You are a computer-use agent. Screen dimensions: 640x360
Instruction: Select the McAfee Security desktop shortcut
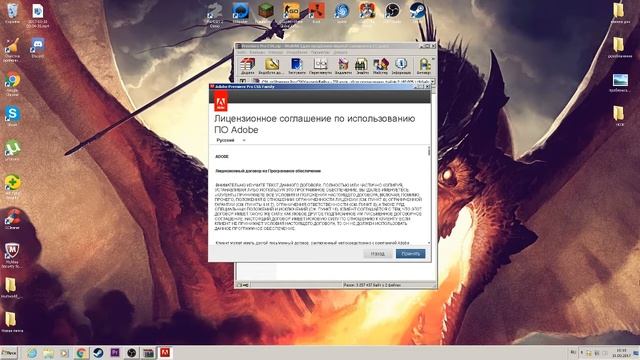12,256
